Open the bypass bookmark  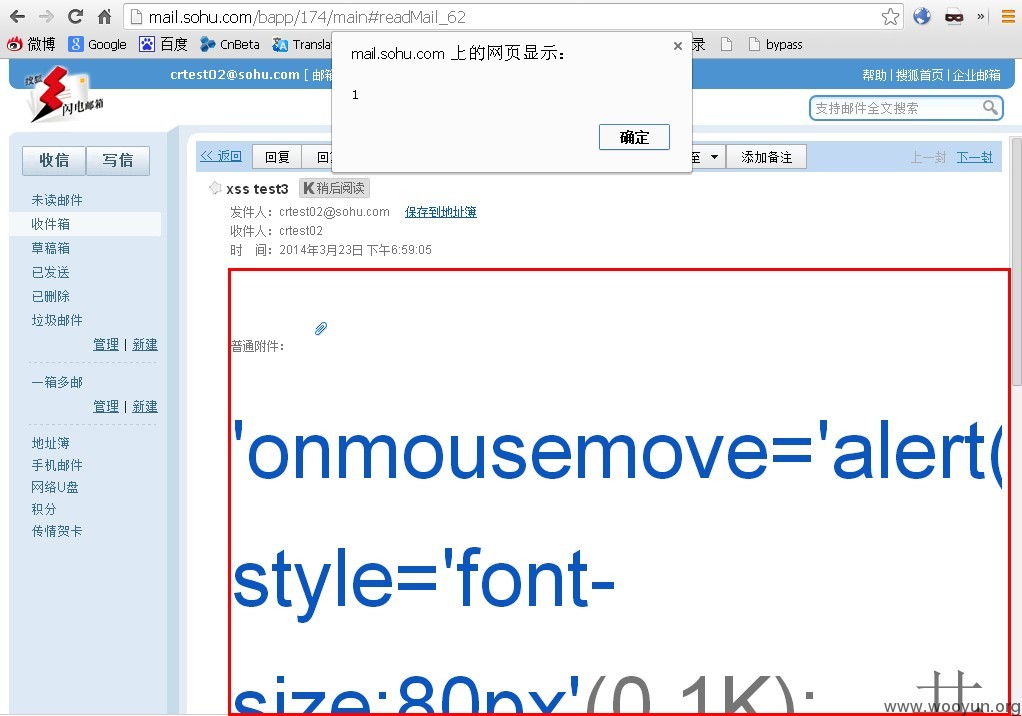click(x=775, y=44)
